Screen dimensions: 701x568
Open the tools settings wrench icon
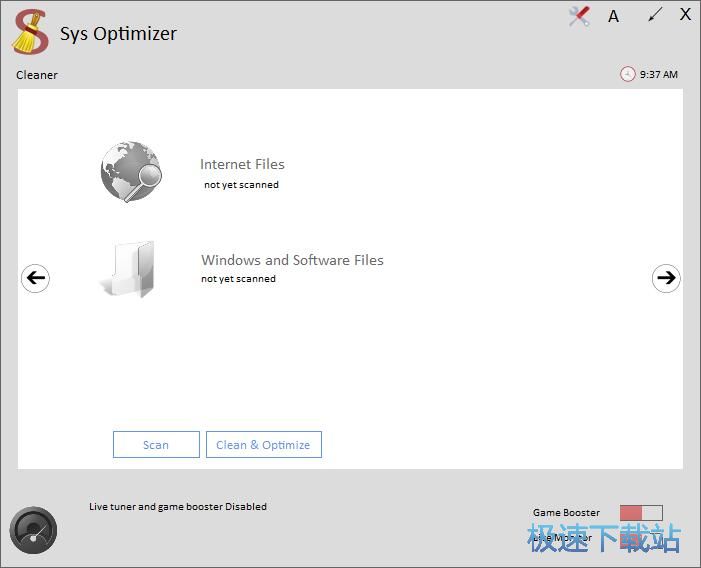579,17
